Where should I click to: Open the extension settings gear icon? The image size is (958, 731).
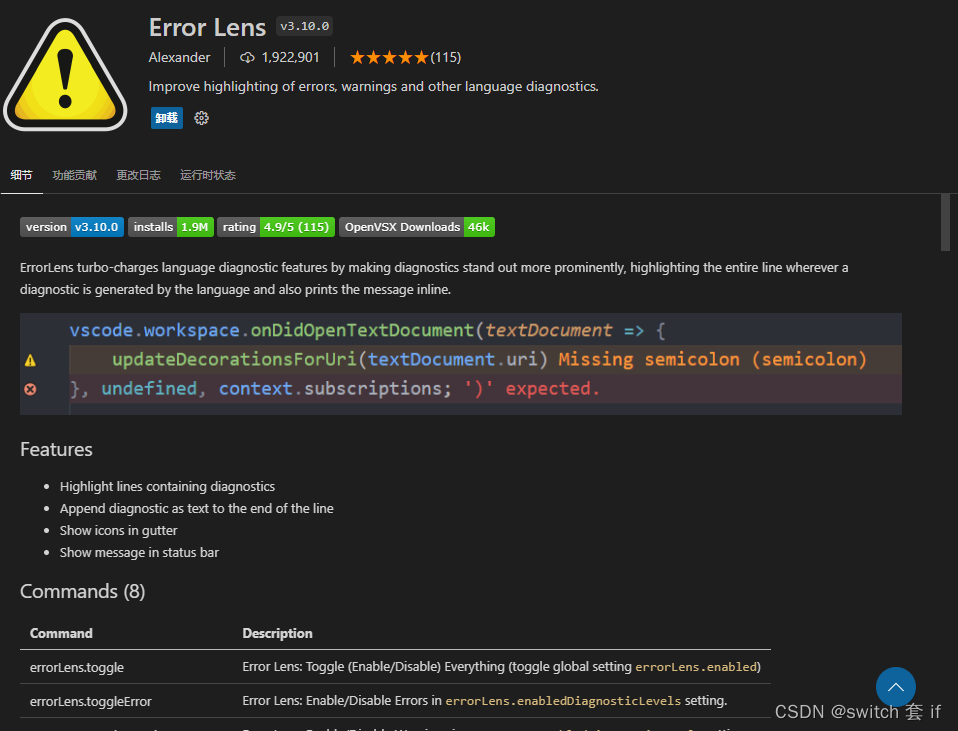click(200, 118)
